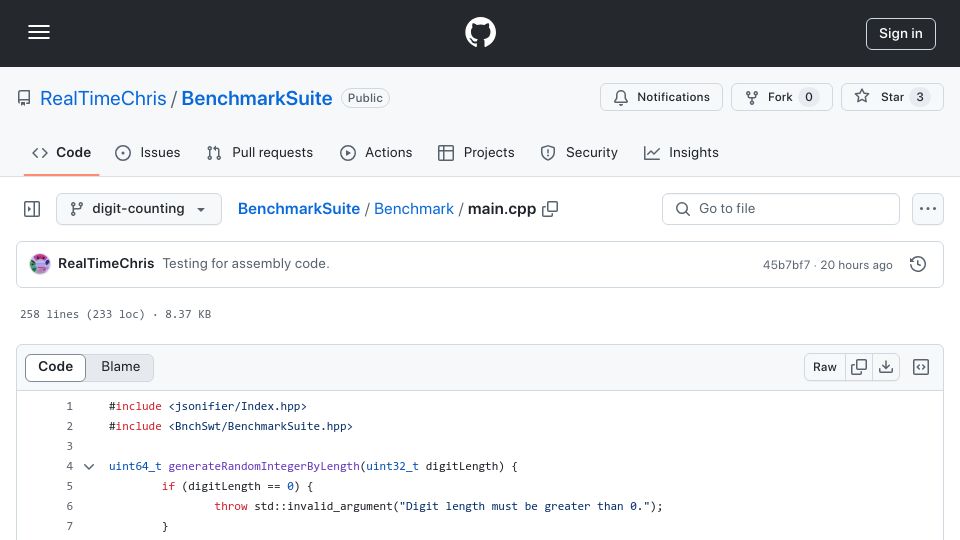Open the digit-counting branch dropdown
This screenshot has width=960, height=540.
tap(139, 209)
